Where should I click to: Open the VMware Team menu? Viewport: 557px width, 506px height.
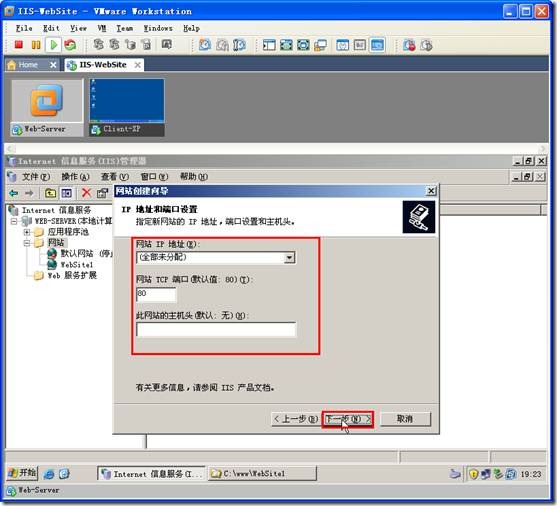pos(125,28)
